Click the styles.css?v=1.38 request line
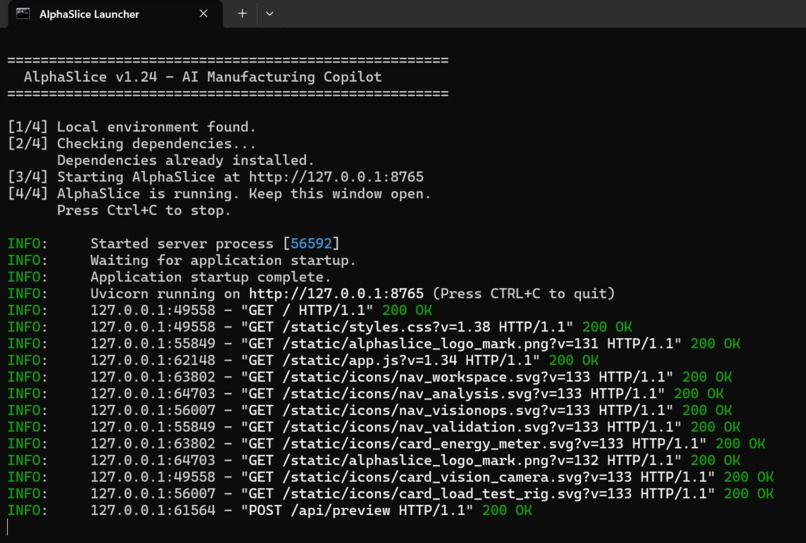The width and height of the screenshot is (806, 543). pyautogui.click(x=320, y=327)
